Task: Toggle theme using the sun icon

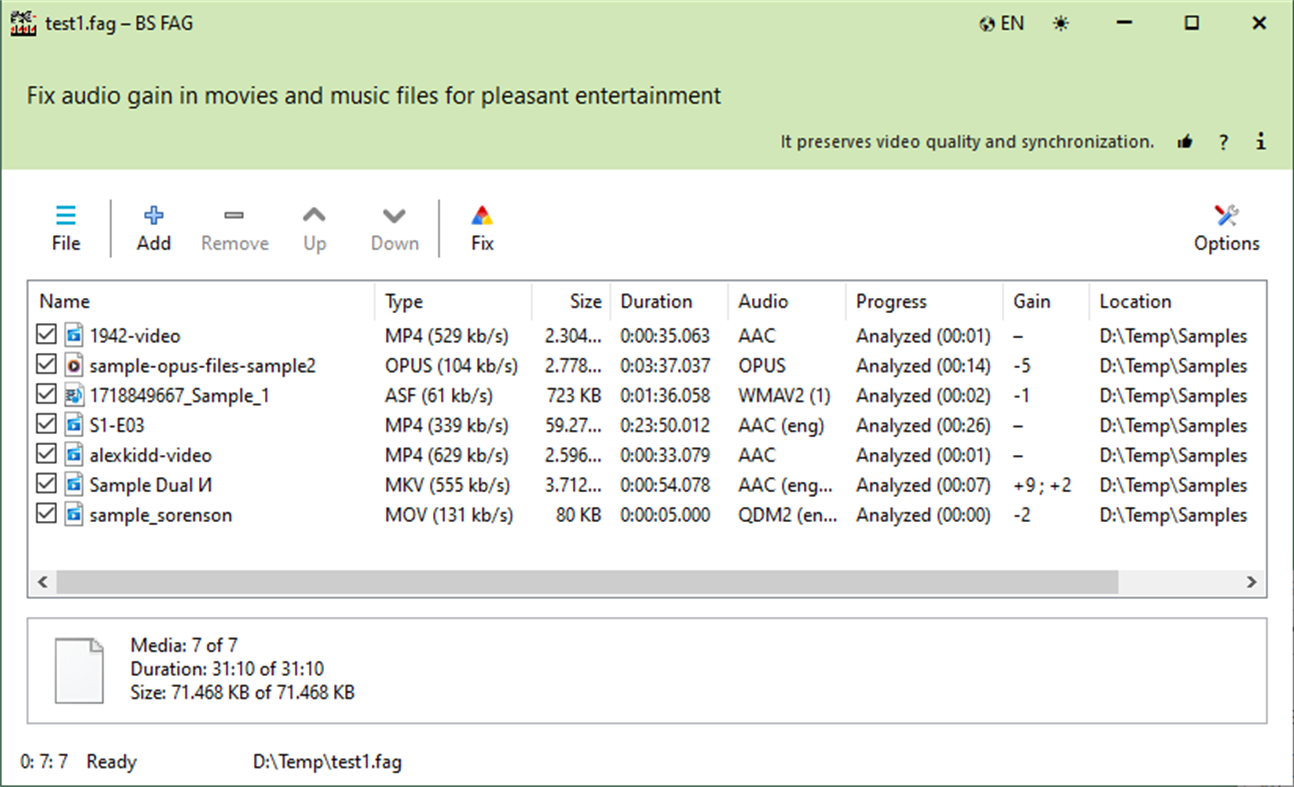Action: [x=1061, y=22]
